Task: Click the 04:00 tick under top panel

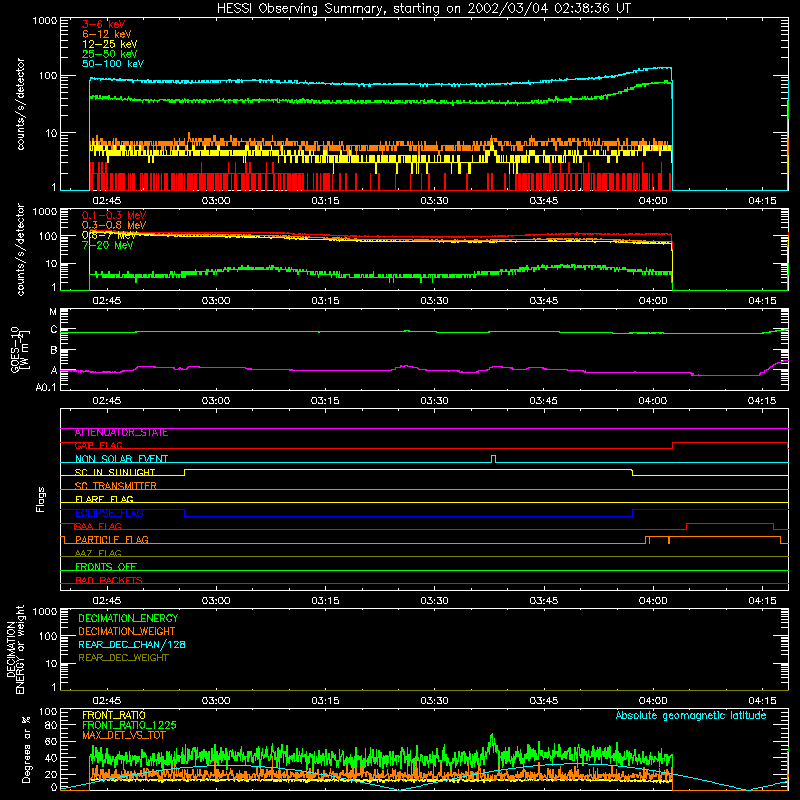Action: 653,201
